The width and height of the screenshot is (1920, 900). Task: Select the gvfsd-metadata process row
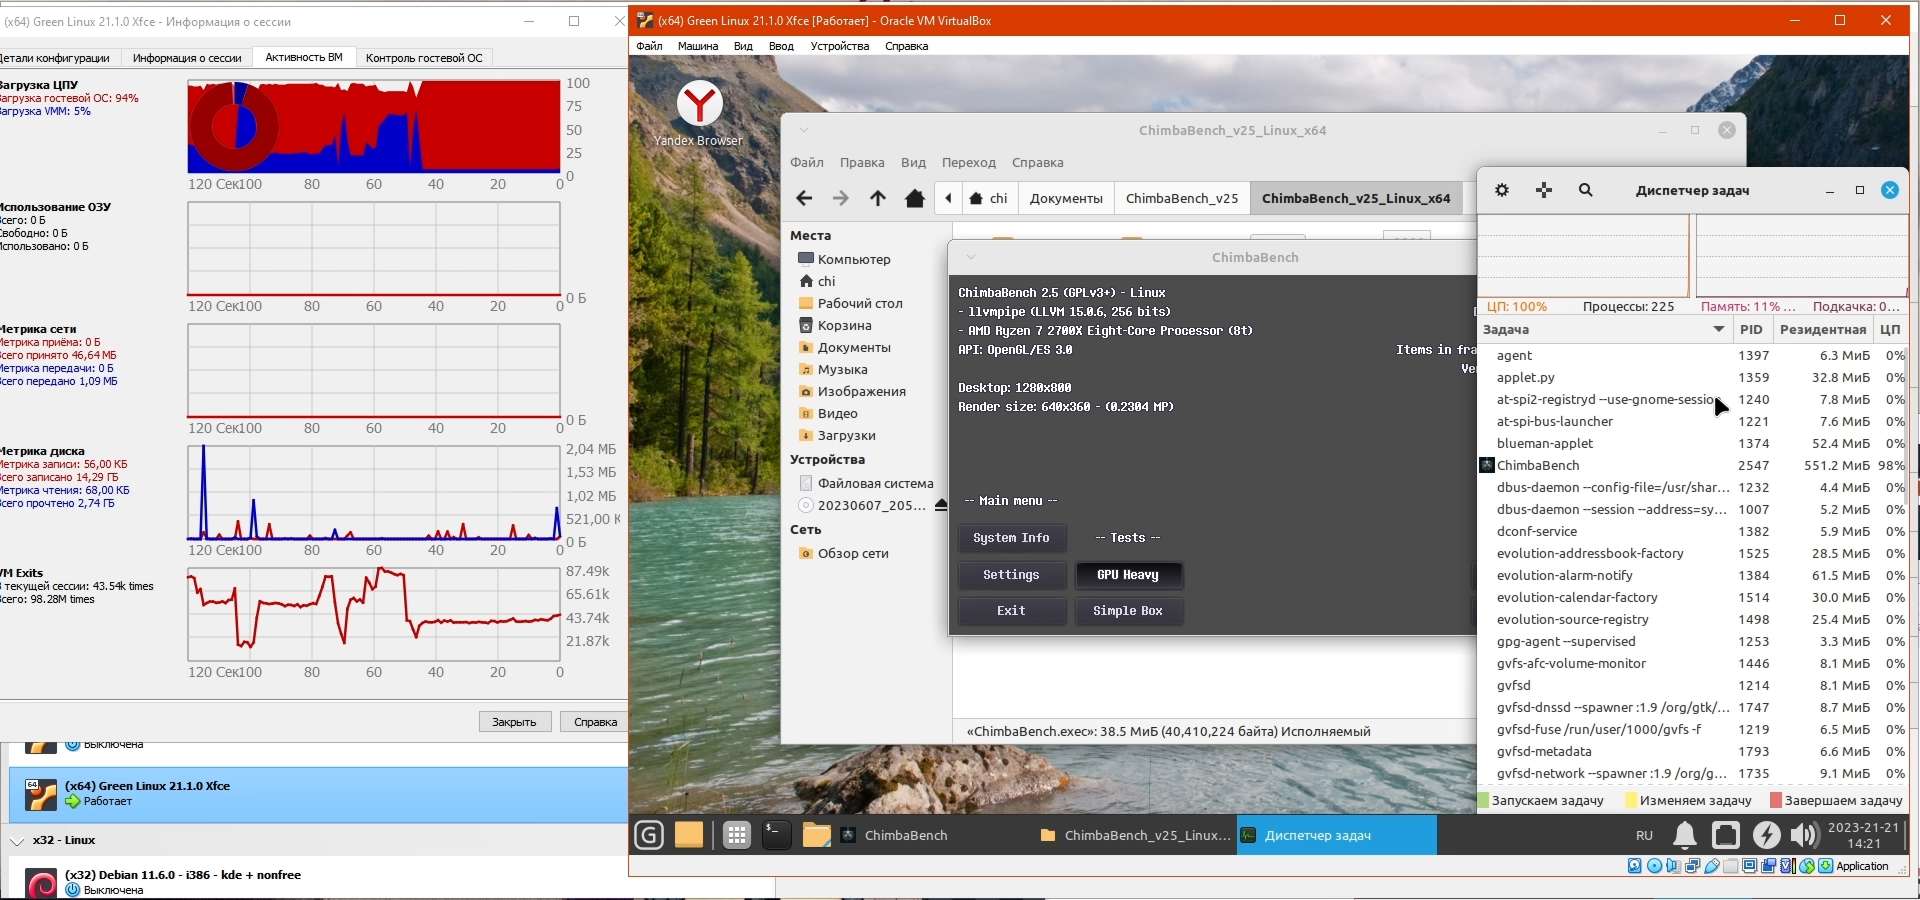tap(1692, 751)
